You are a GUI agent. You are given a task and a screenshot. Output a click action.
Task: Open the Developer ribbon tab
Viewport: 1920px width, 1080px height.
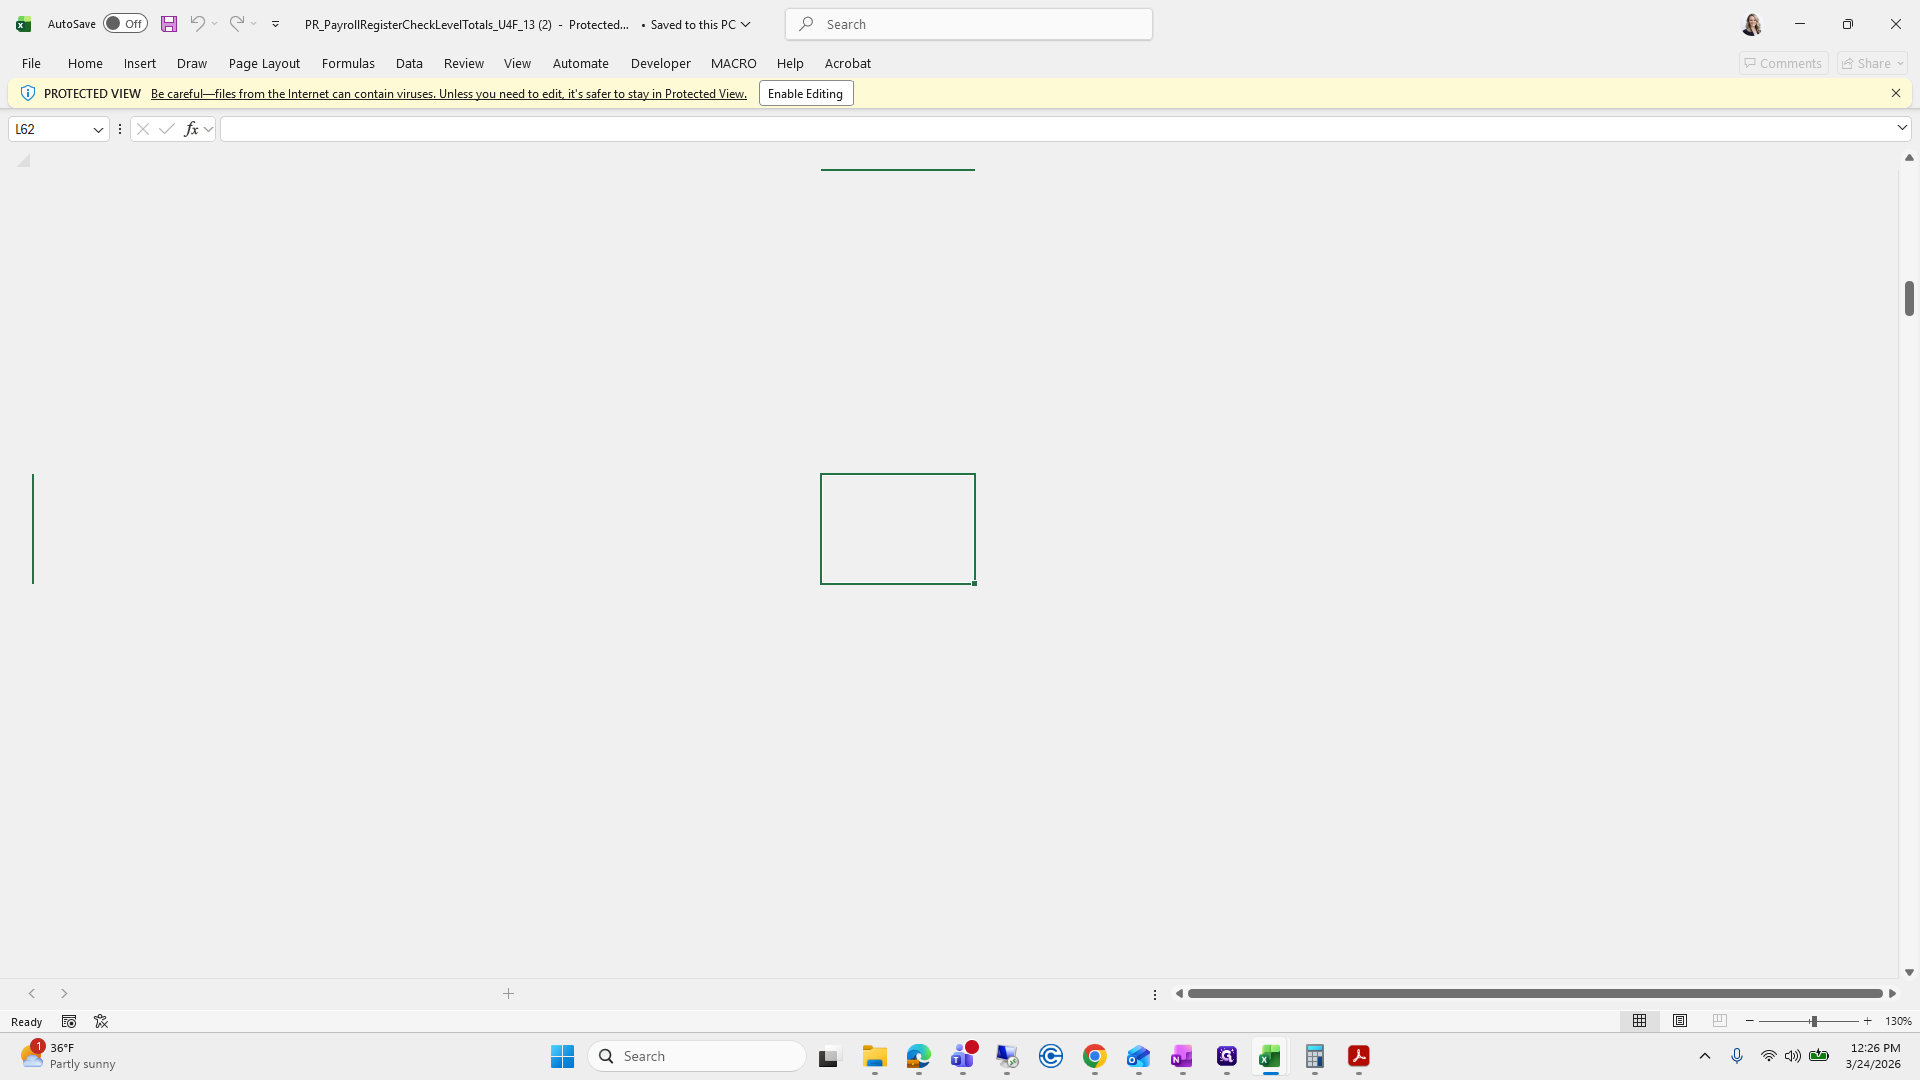point(660,63)
